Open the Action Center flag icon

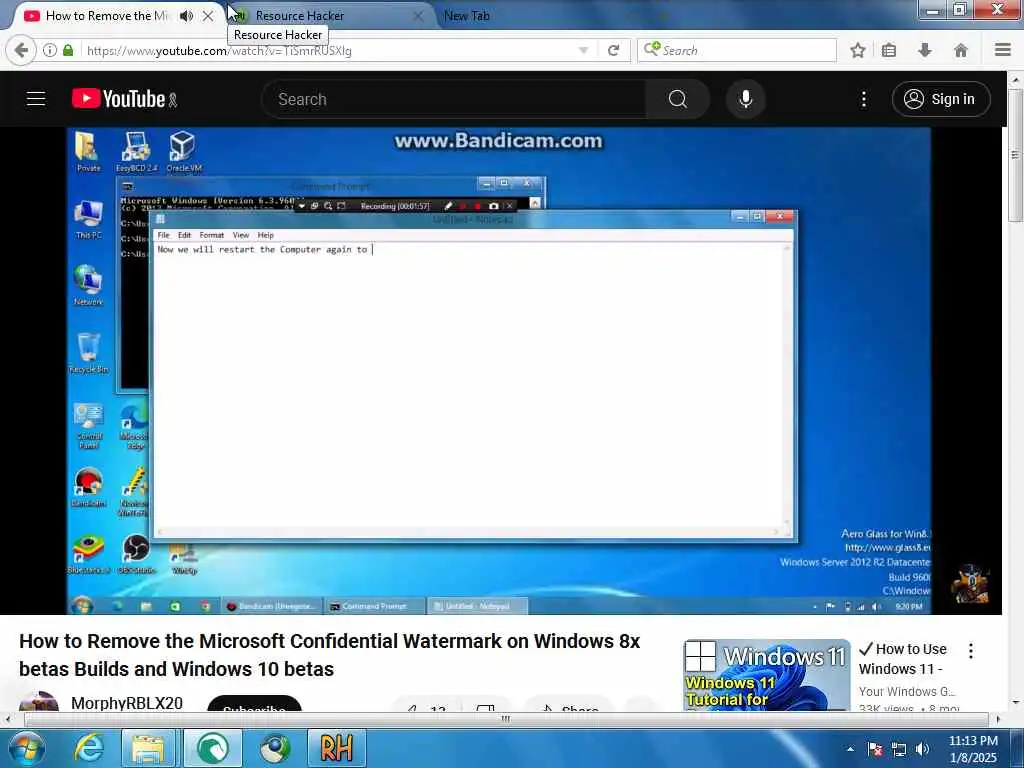point(875,749)
